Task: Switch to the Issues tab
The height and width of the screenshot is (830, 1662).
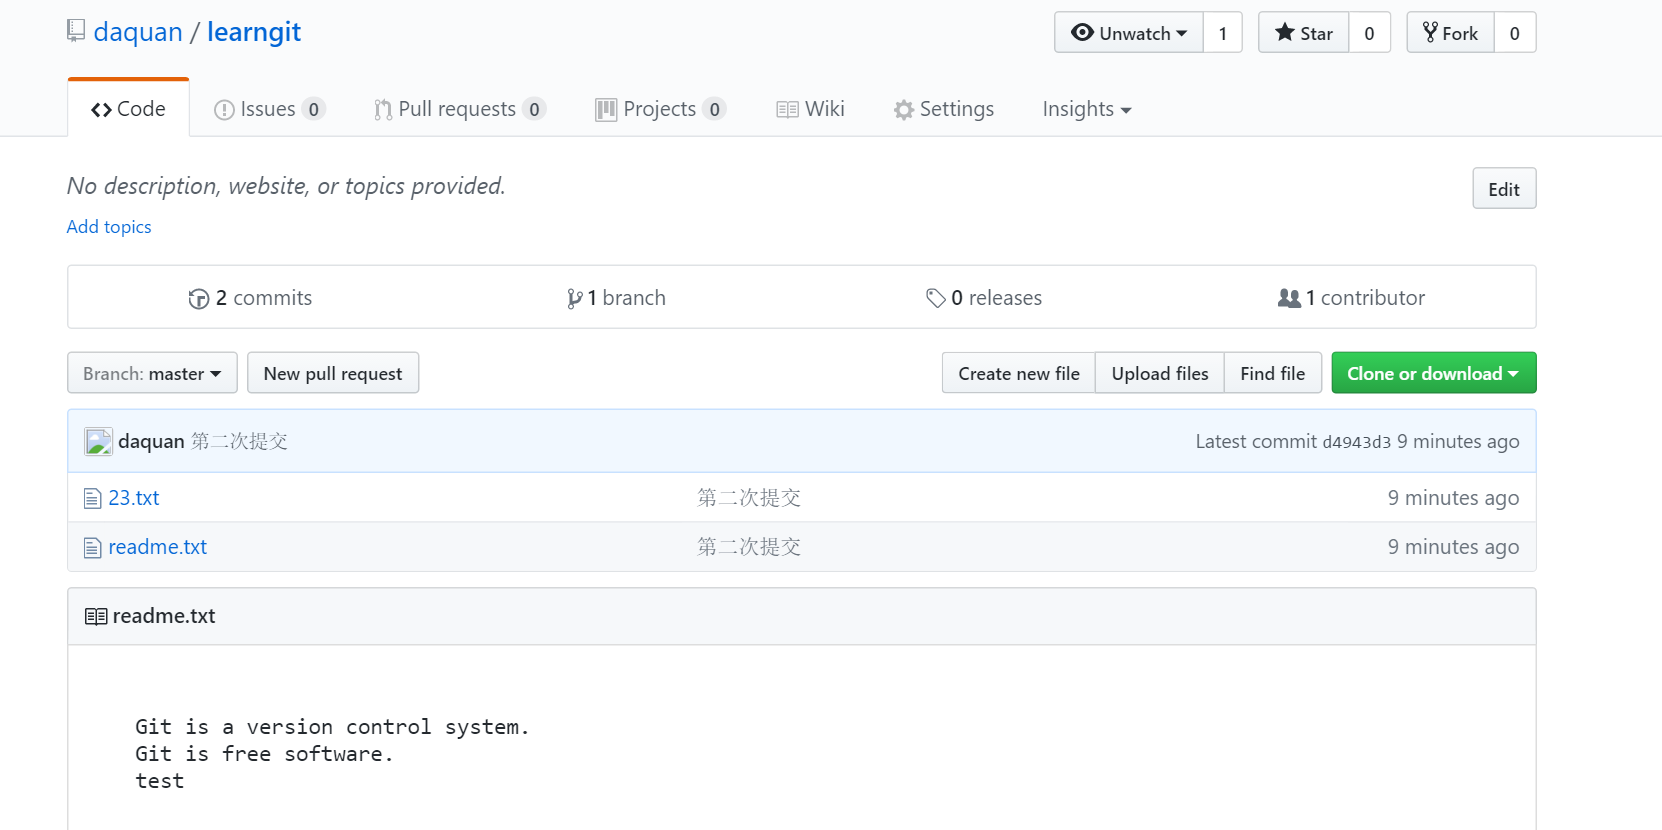Action: (269, 109)
